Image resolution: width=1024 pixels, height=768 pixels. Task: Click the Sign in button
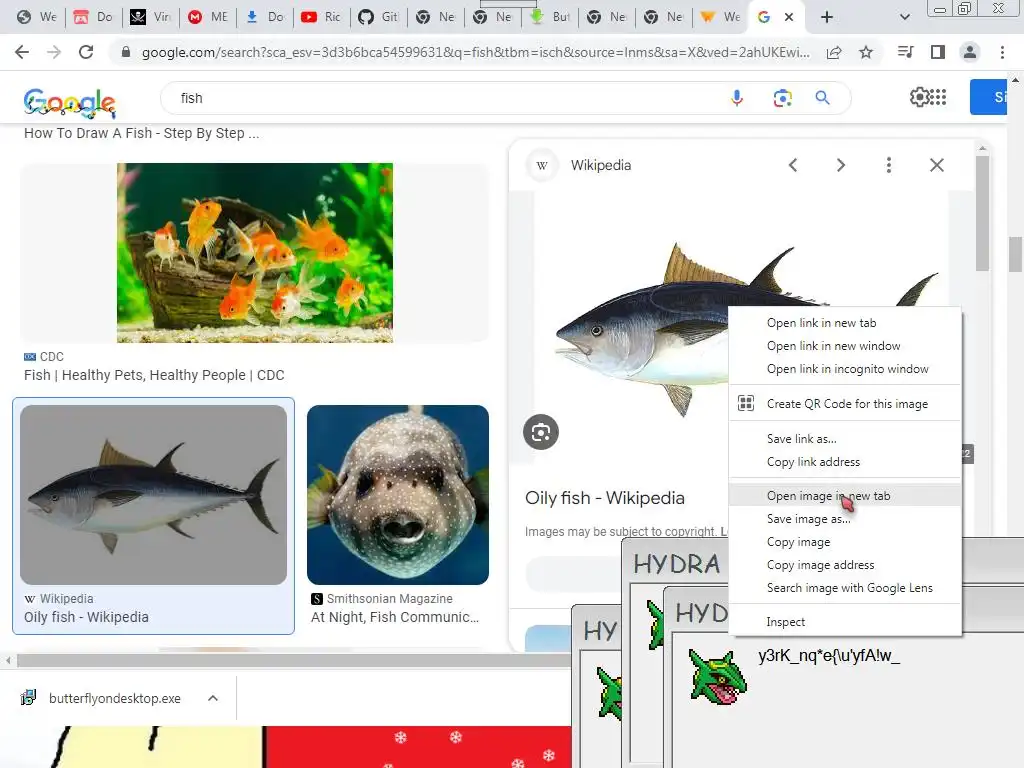tap(988, 97)
